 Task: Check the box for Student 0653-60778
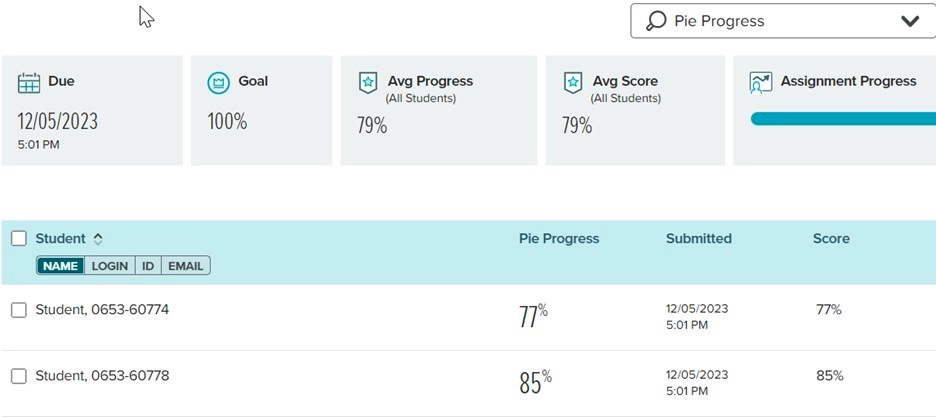tap(19, 376)
